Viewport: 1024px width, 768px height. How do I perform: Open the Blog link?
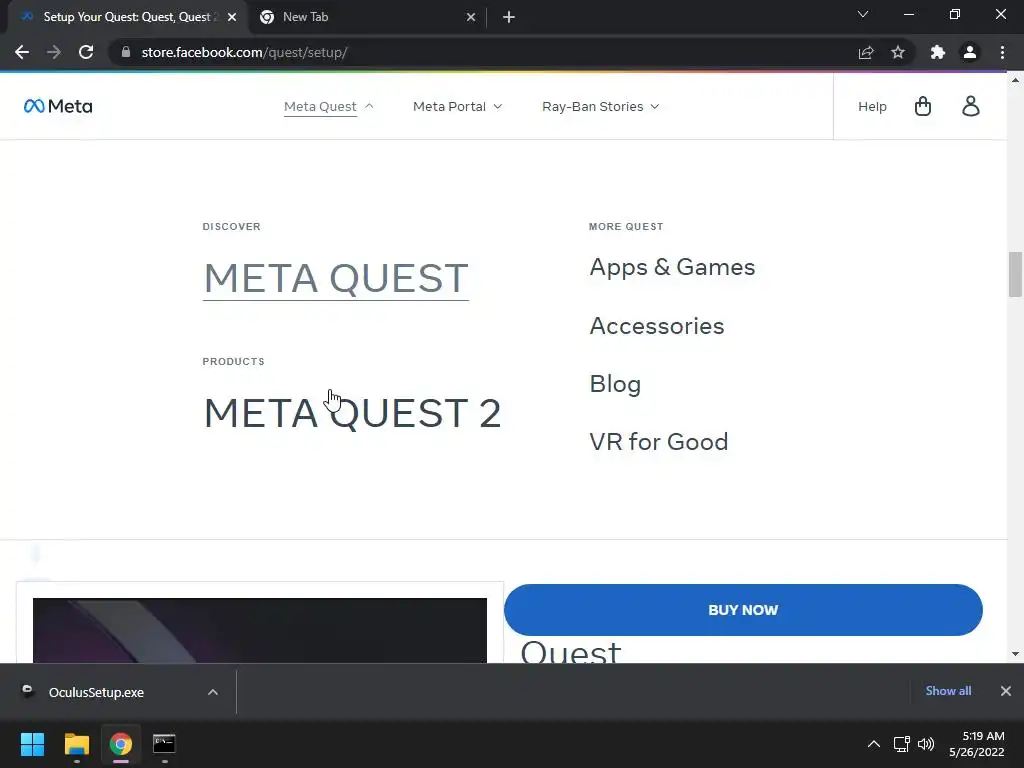click(615, 385)
